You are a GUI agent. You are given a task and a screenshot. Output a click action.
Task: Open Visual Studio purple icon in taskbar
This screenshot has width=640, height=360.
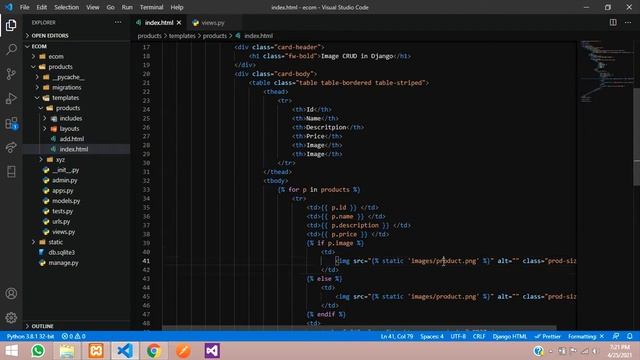click(212, 351)
